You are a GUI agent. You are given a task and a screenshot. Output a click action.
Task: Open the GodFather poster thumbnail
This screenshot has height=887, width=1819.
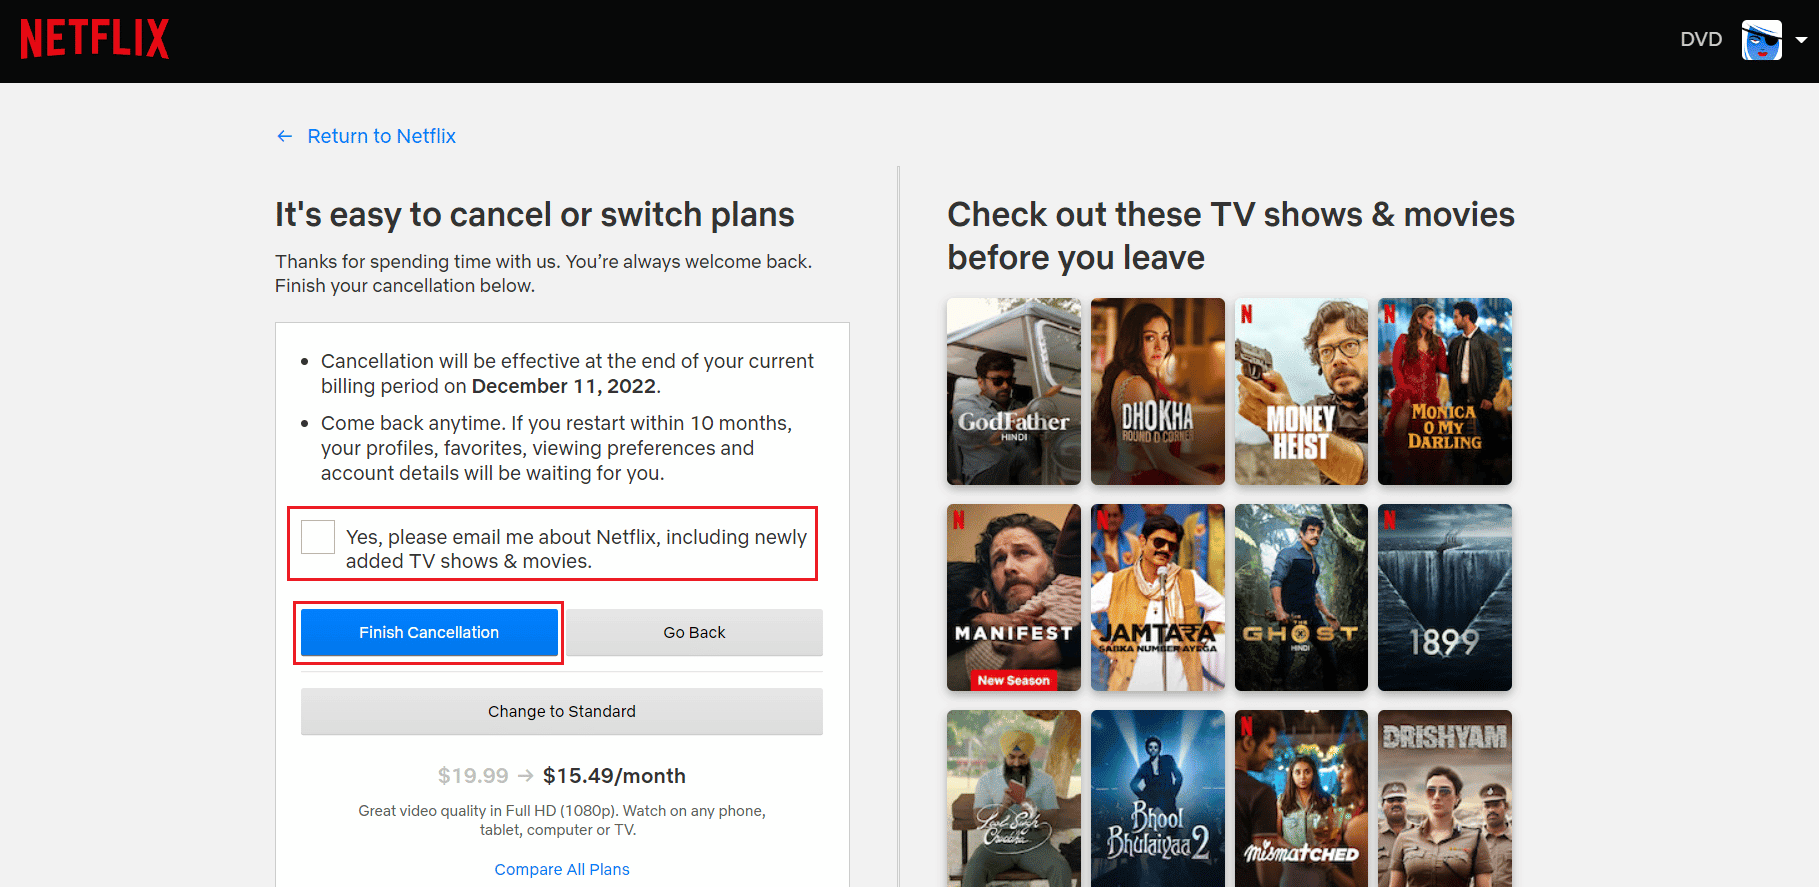point(1014,391)
